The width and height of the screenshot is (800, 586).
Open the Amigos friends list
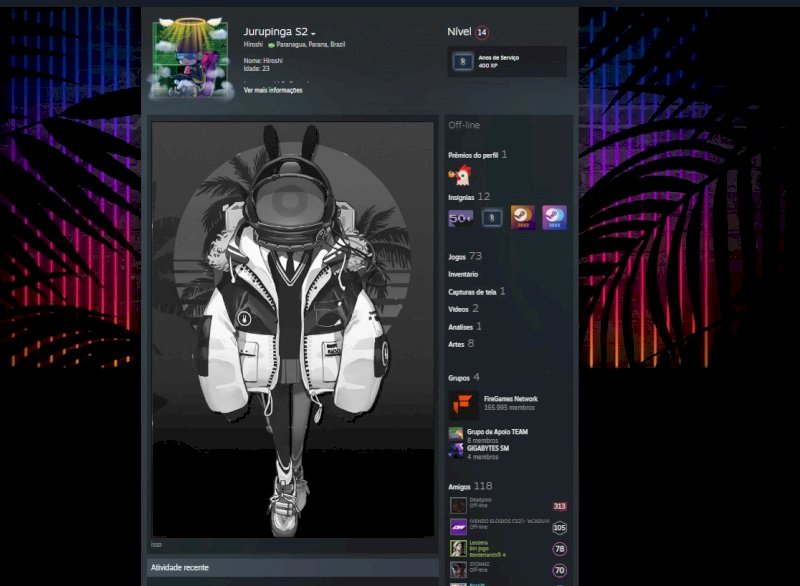459,486
